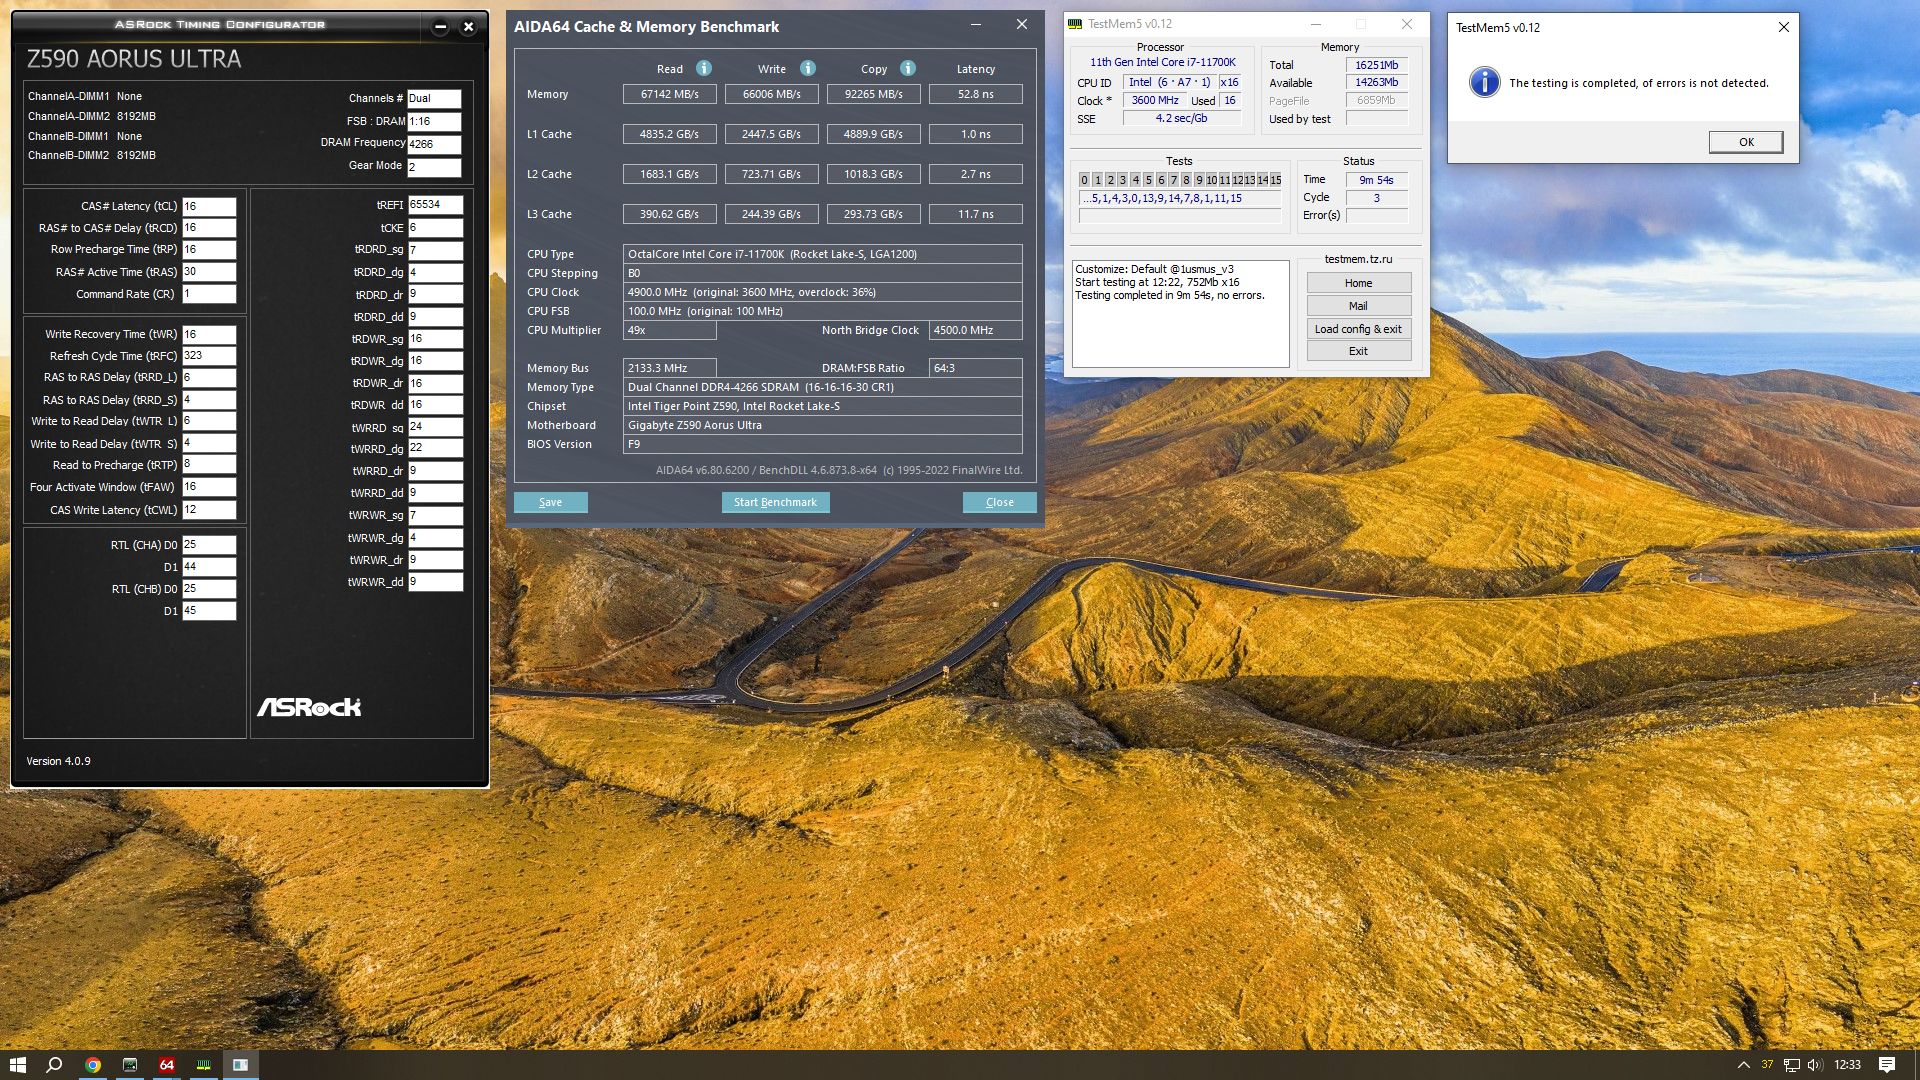Click the Refresh Cycle Time (tRFC) field

tap(209, 356)
